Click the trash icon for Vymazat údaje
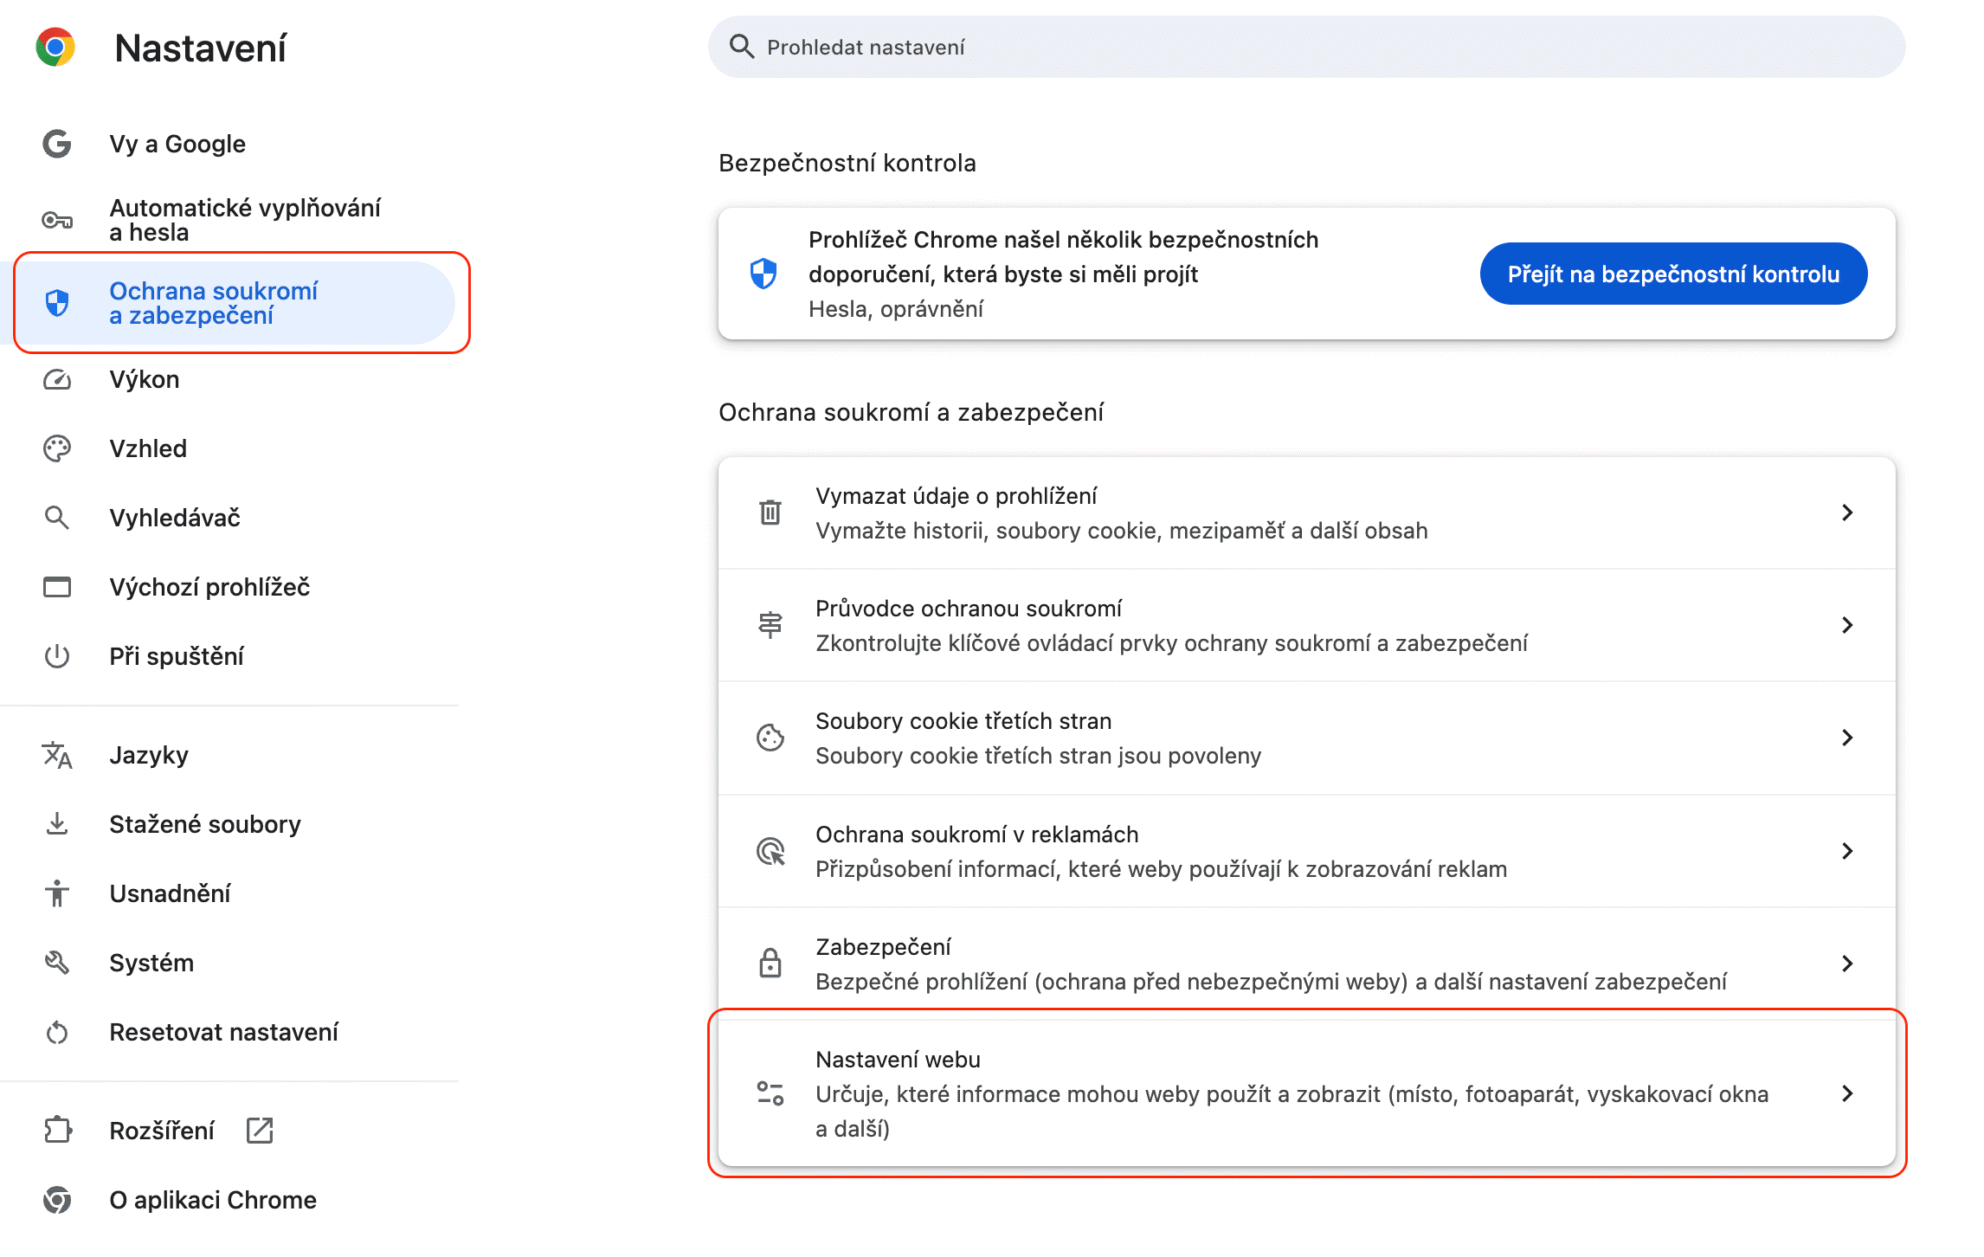Screen dimensions: 1984x1257 (770, 513)
